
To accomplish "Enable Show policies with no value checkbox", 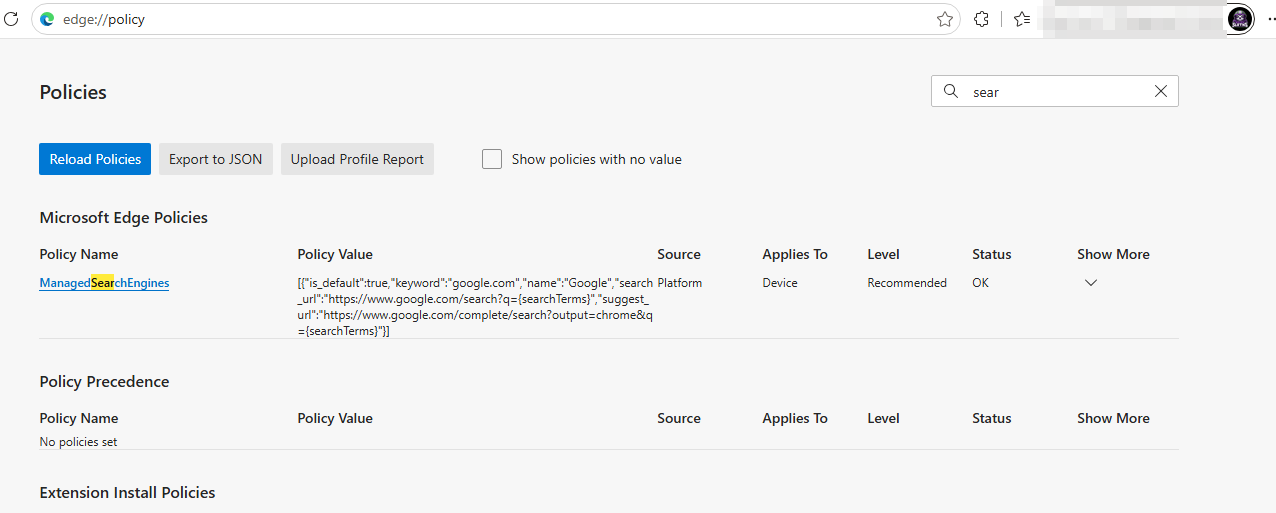I will pos(492,159).
